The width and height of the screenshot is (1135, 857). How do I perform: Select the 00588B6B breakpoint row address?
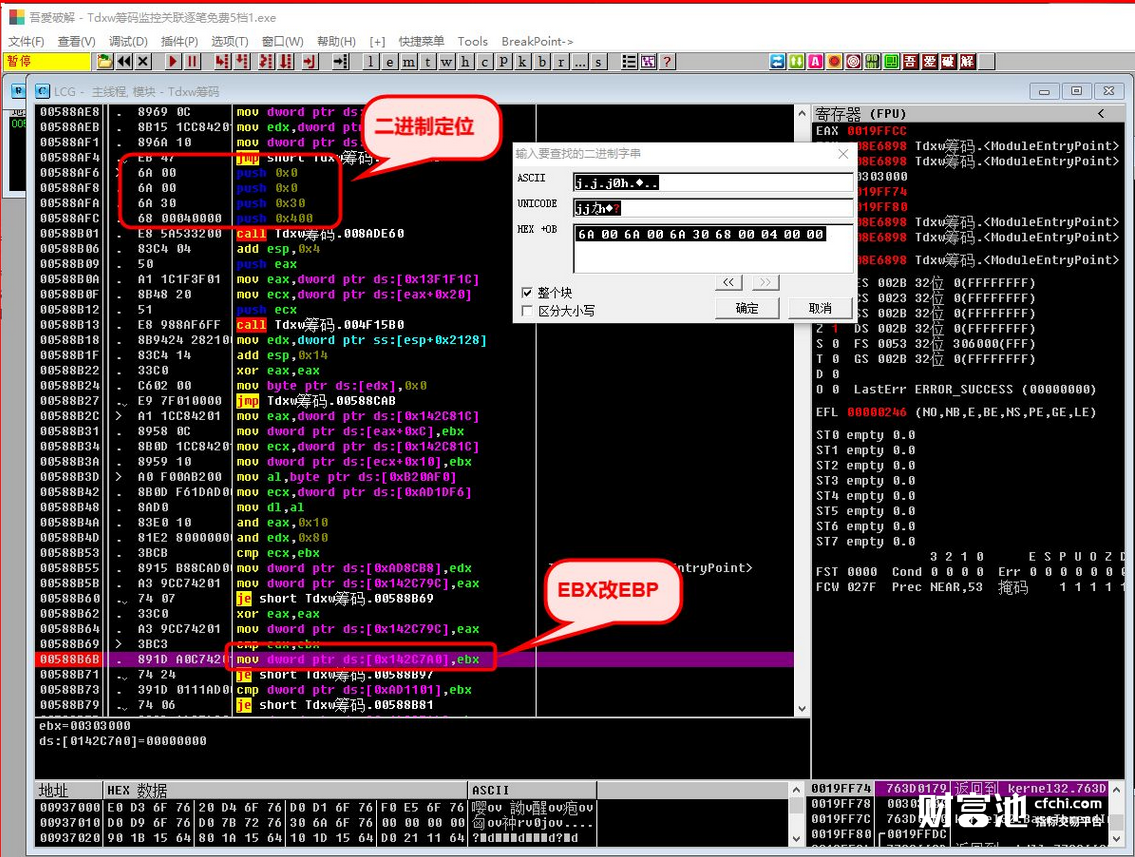[70, 659]
